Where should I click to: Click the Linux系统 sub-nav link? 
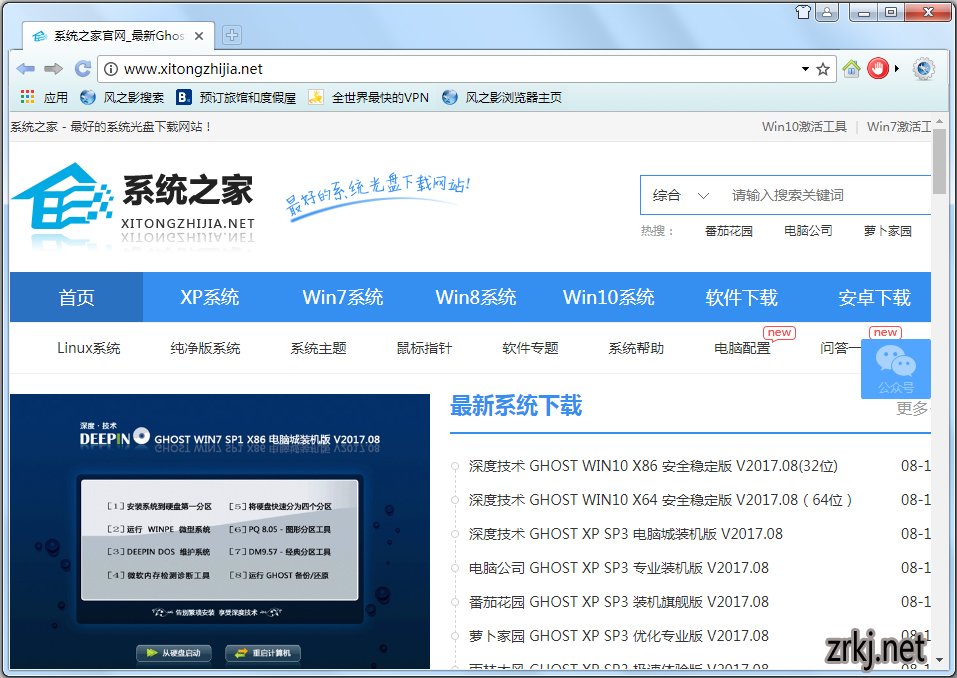pyautogui.click(x=88, y=348)
